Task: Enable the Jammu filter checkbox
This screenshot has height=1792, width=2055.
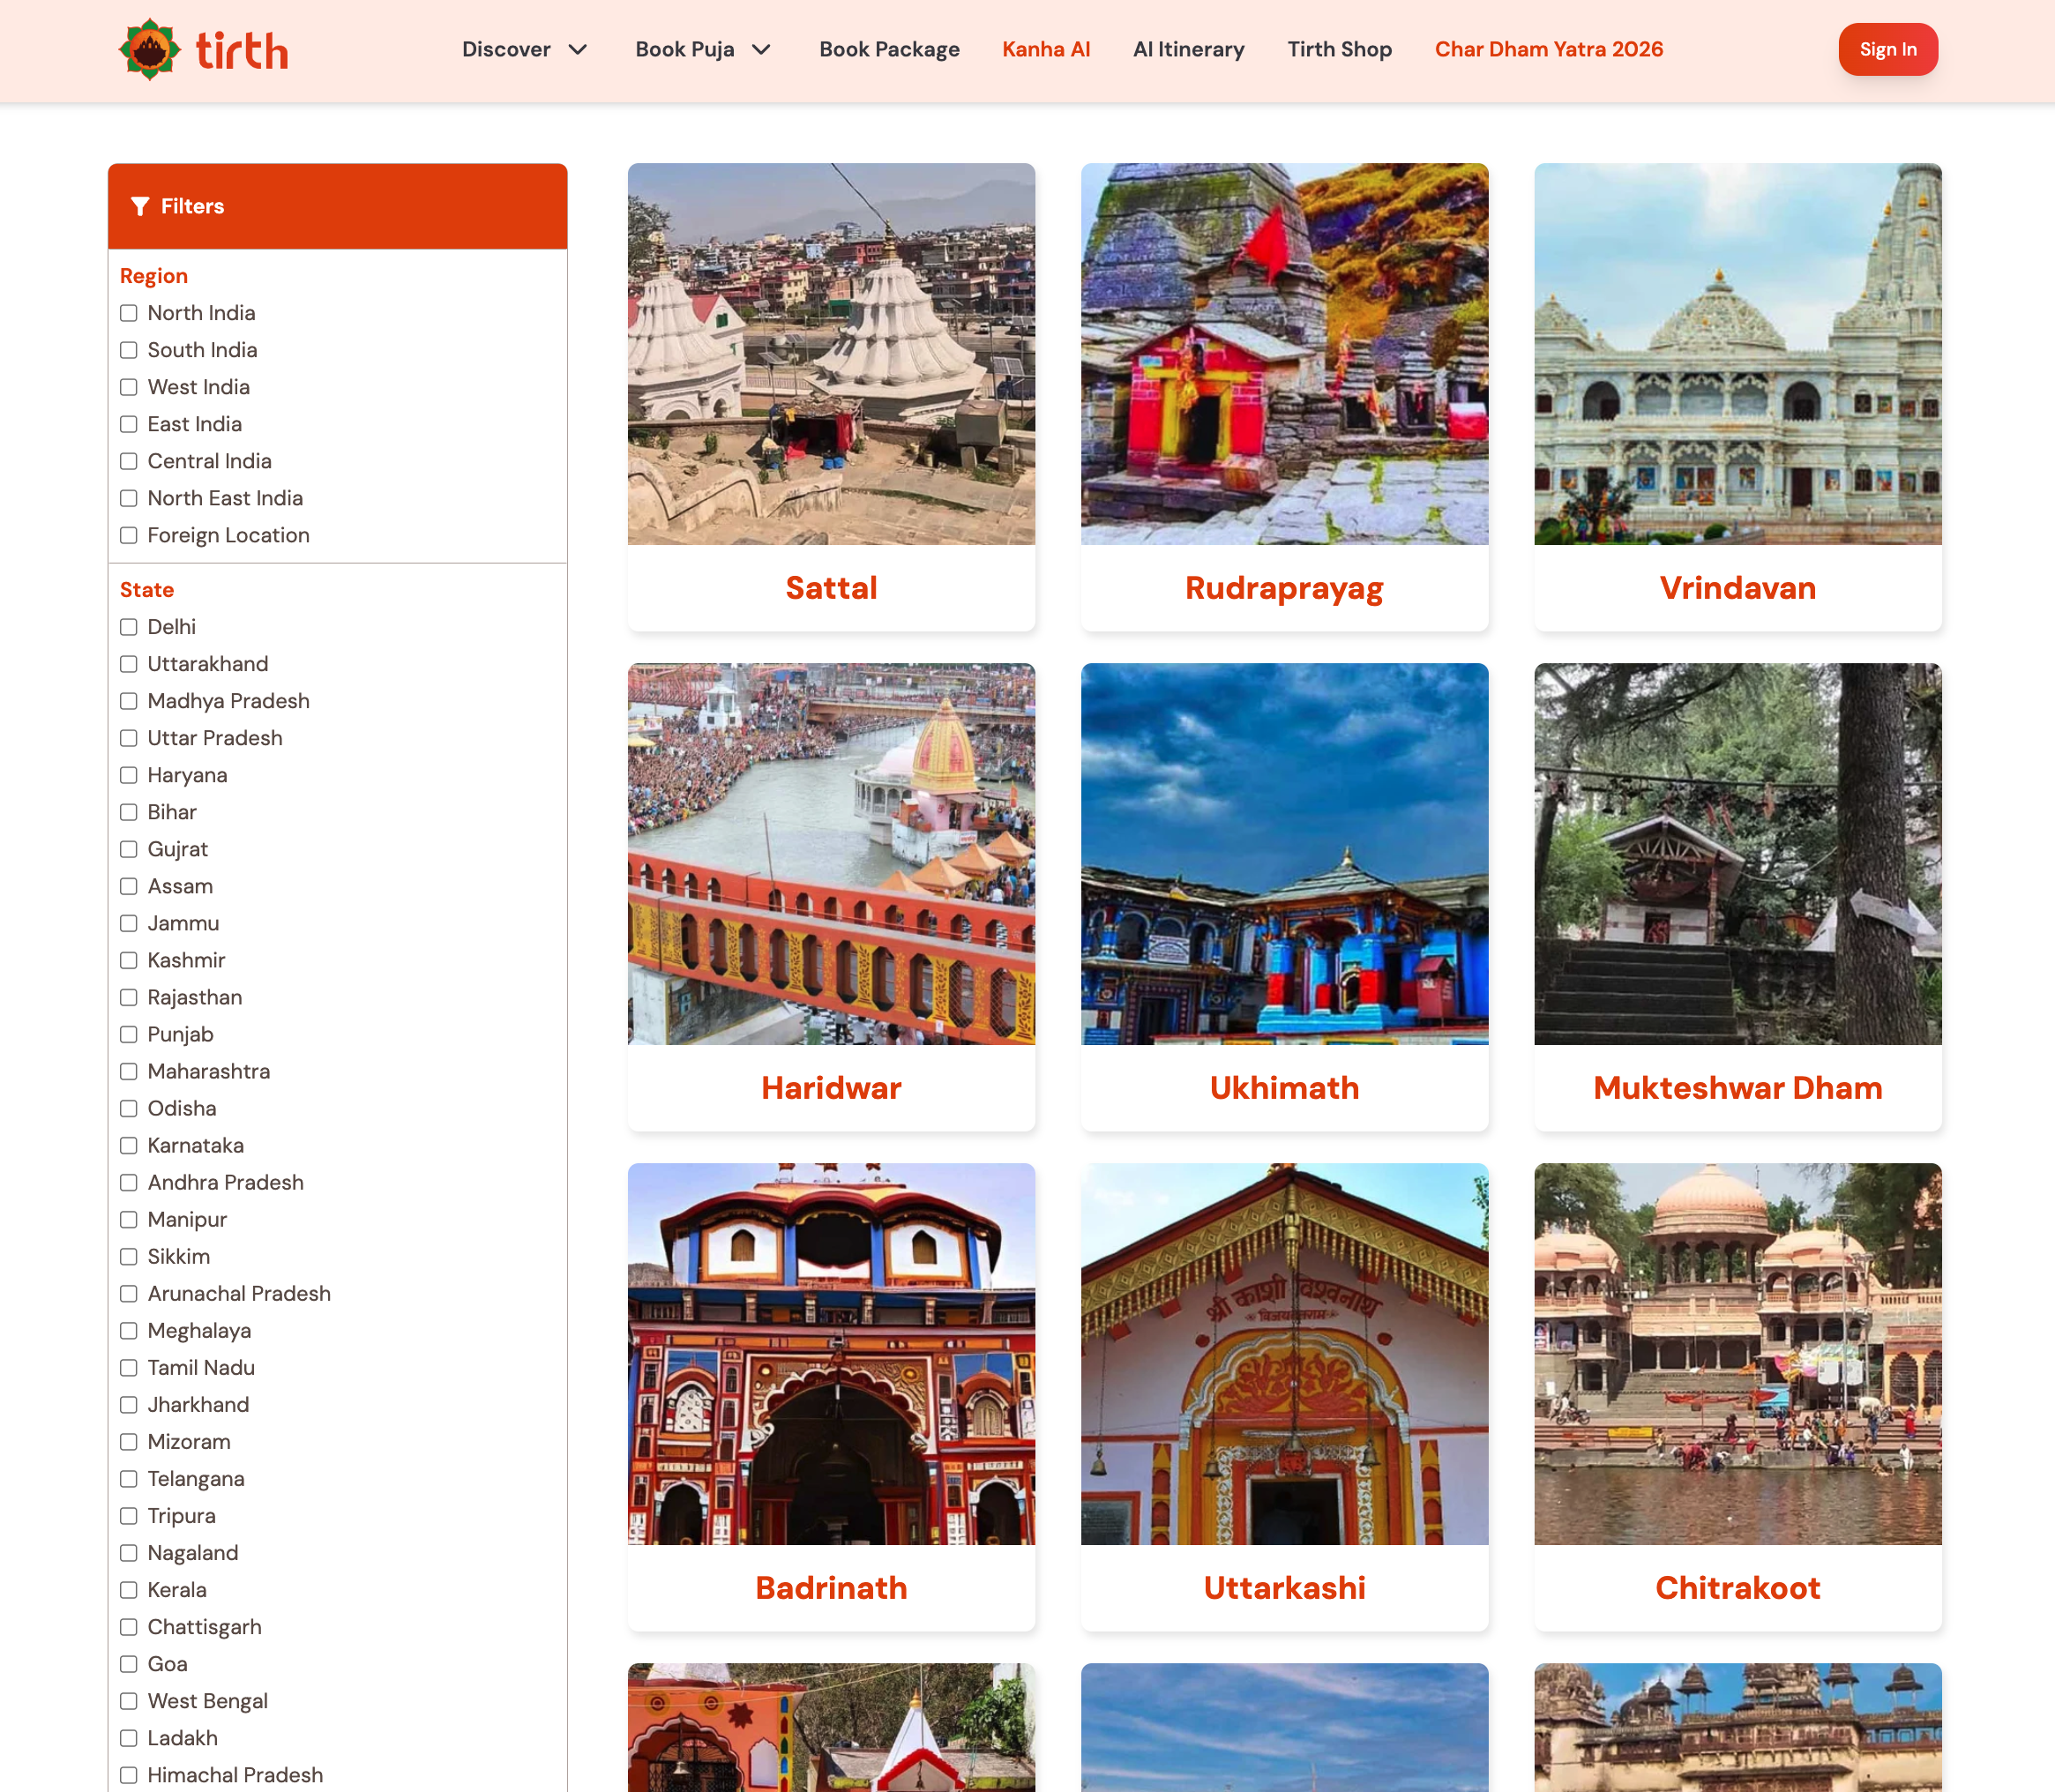Action: 129,923
